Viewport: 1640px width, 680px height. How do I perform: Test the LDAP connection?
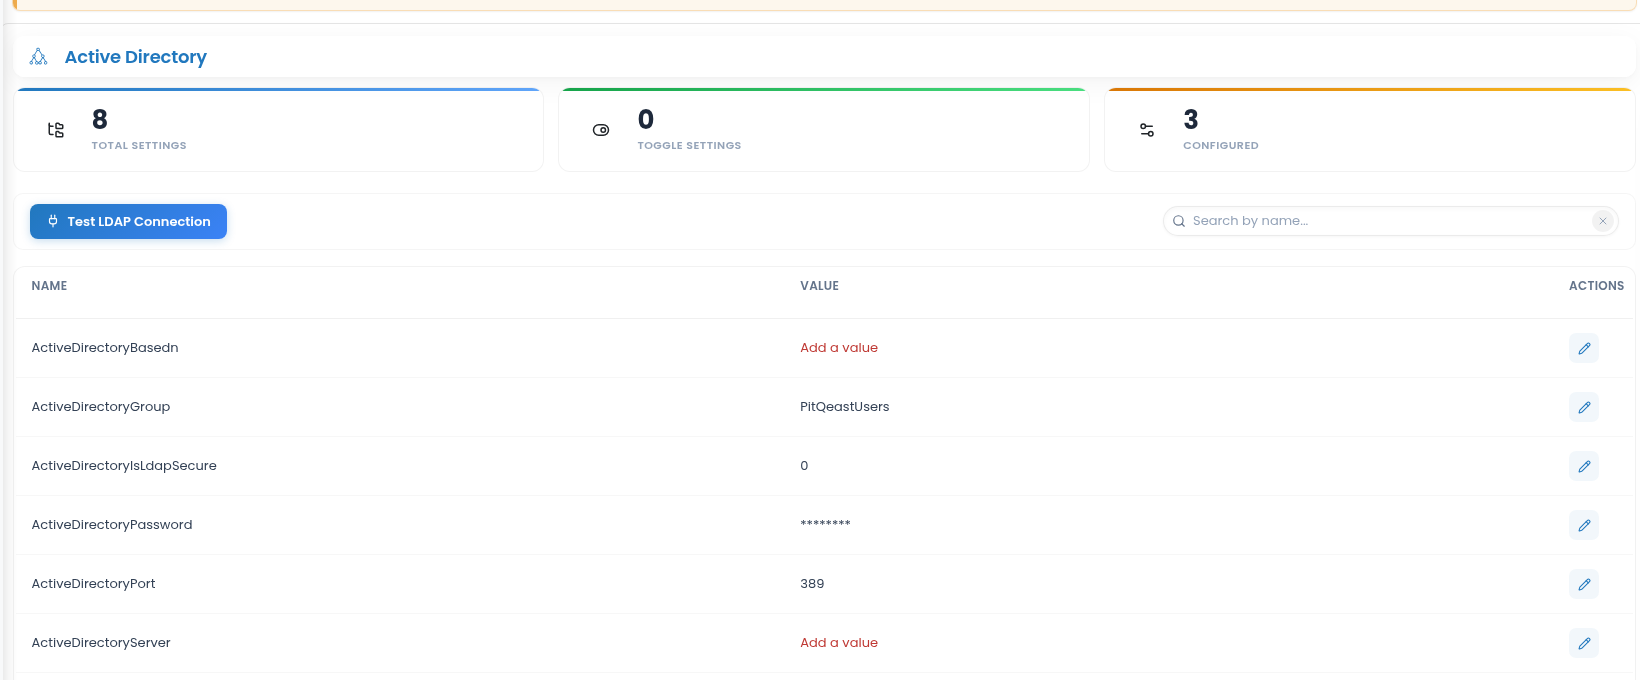(x=128, y=221)
